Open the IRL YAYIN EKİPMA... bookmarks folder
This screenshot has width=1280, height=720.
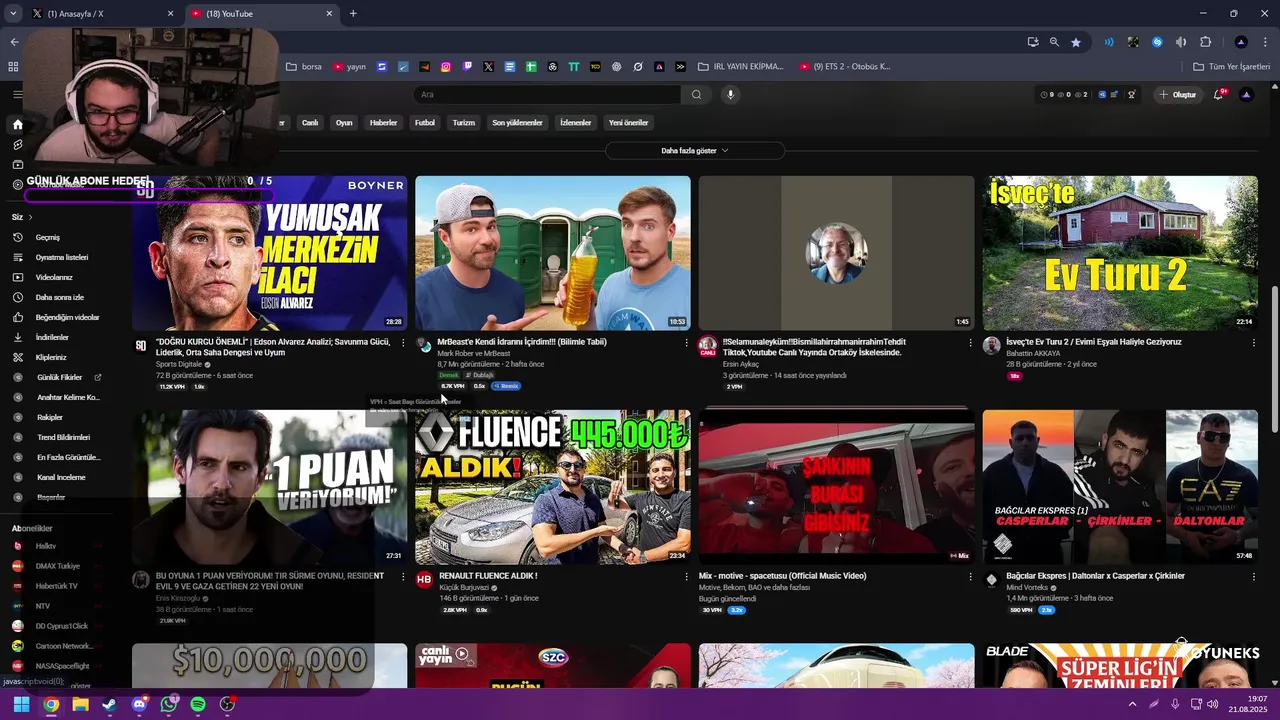[741, 67]
